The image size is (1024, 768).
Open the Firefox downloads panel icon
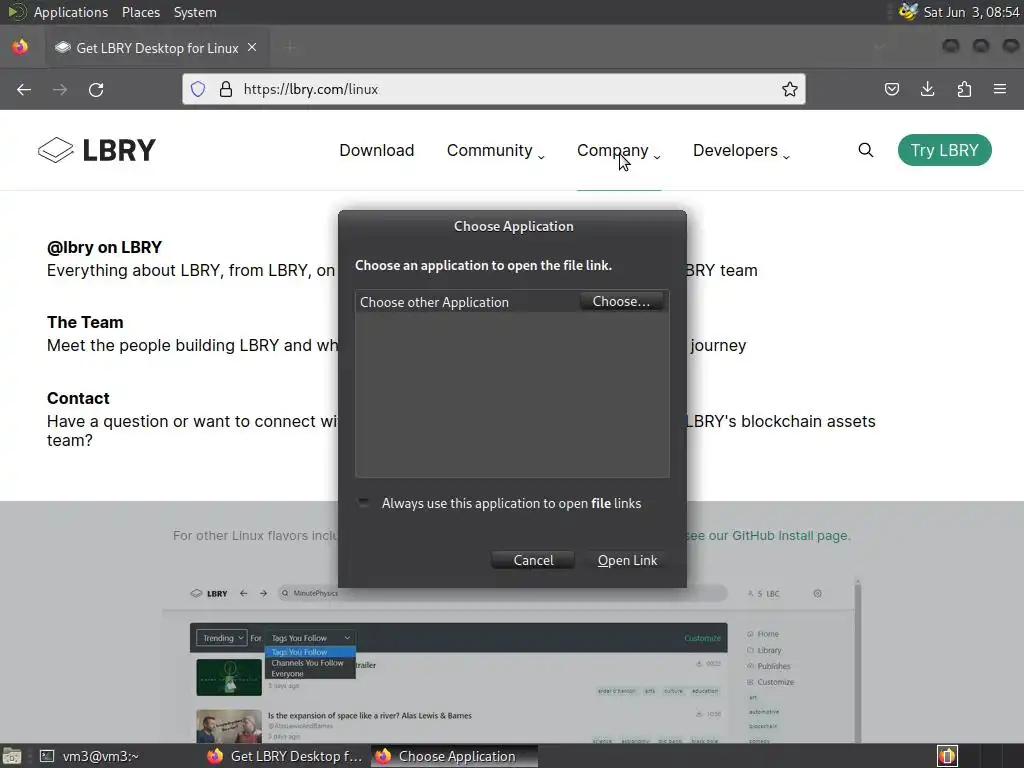click(927, 89)
